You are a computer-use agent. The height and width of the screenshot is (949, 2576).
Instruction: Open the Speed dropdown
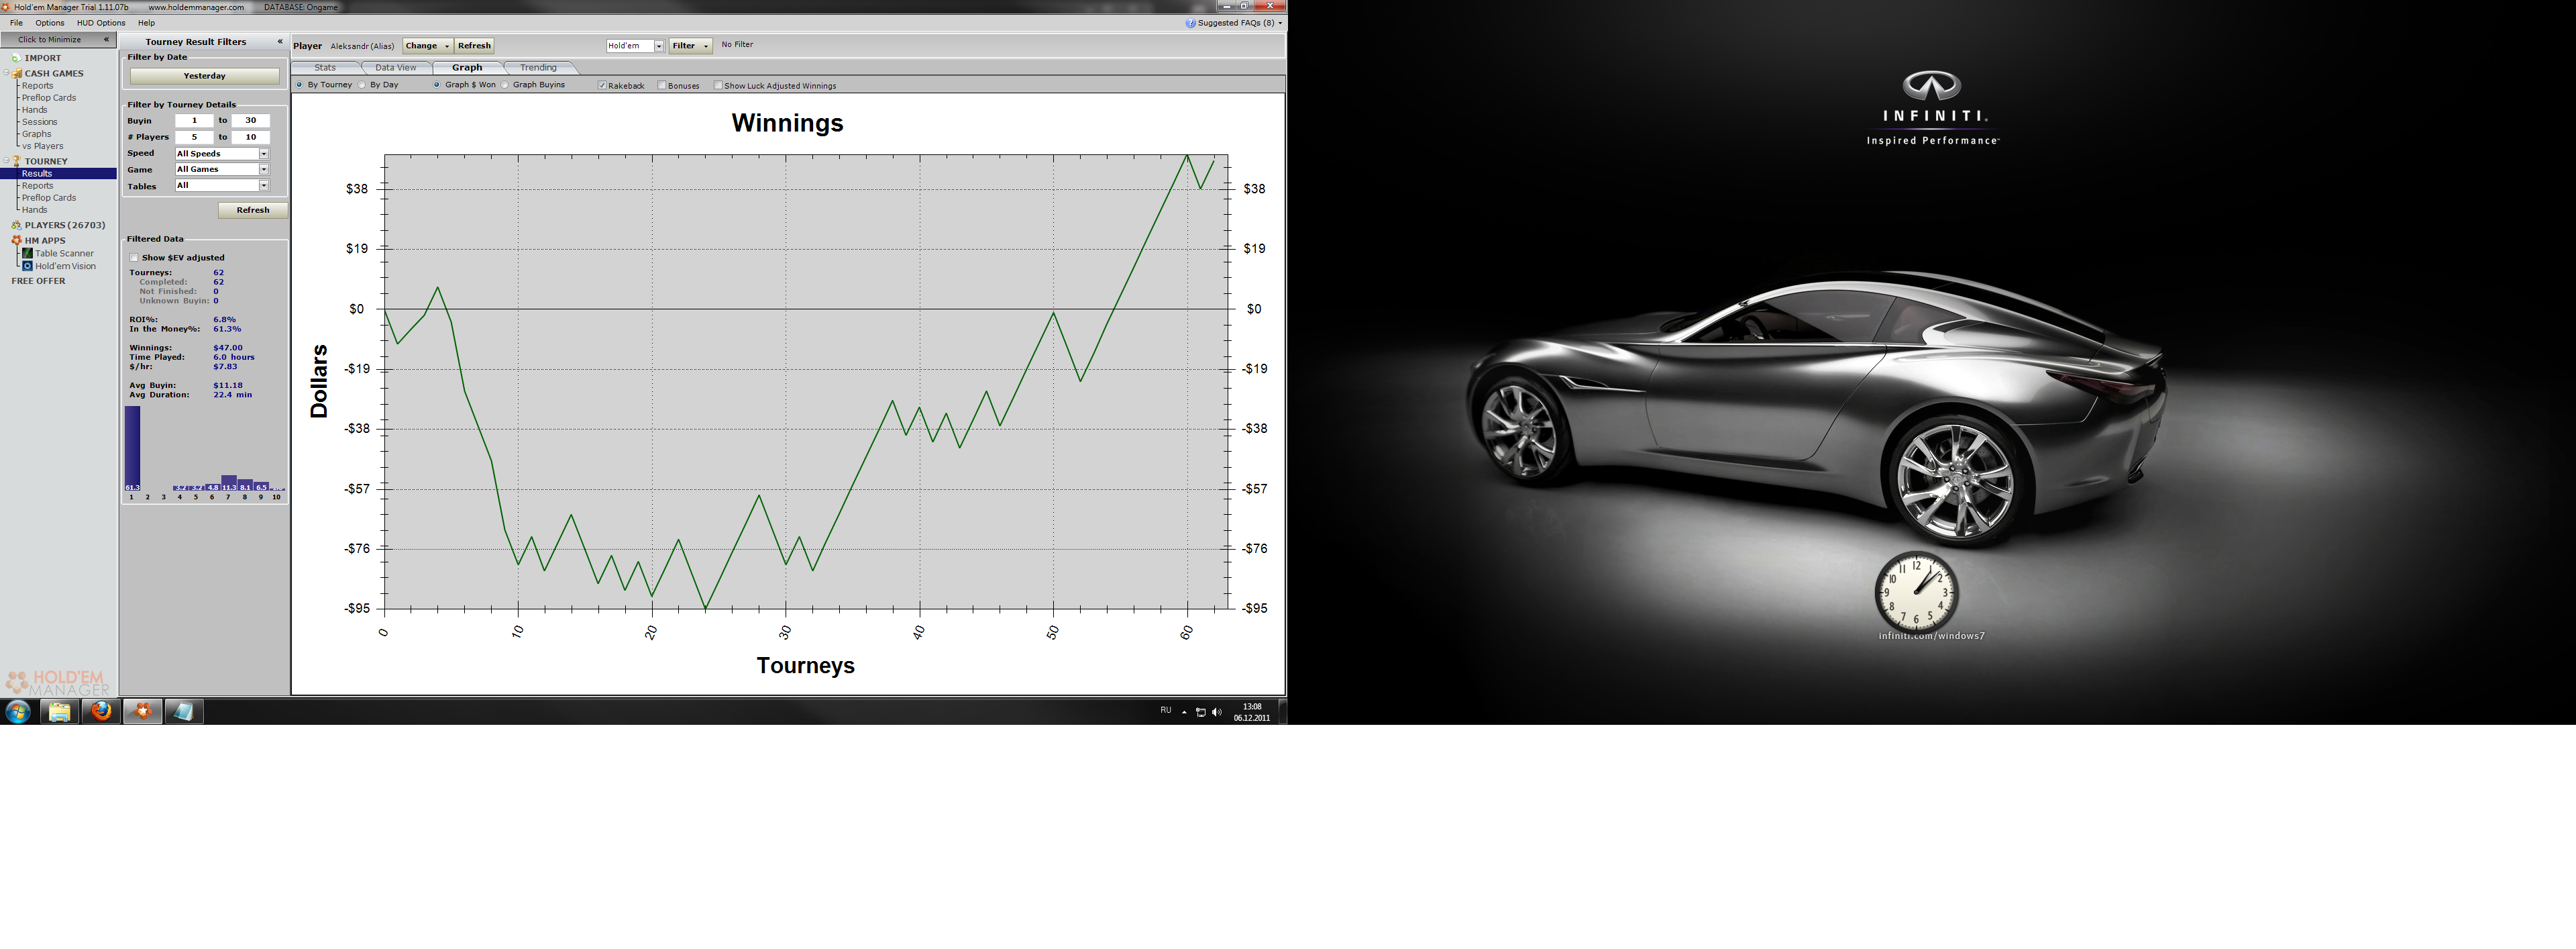264,154
